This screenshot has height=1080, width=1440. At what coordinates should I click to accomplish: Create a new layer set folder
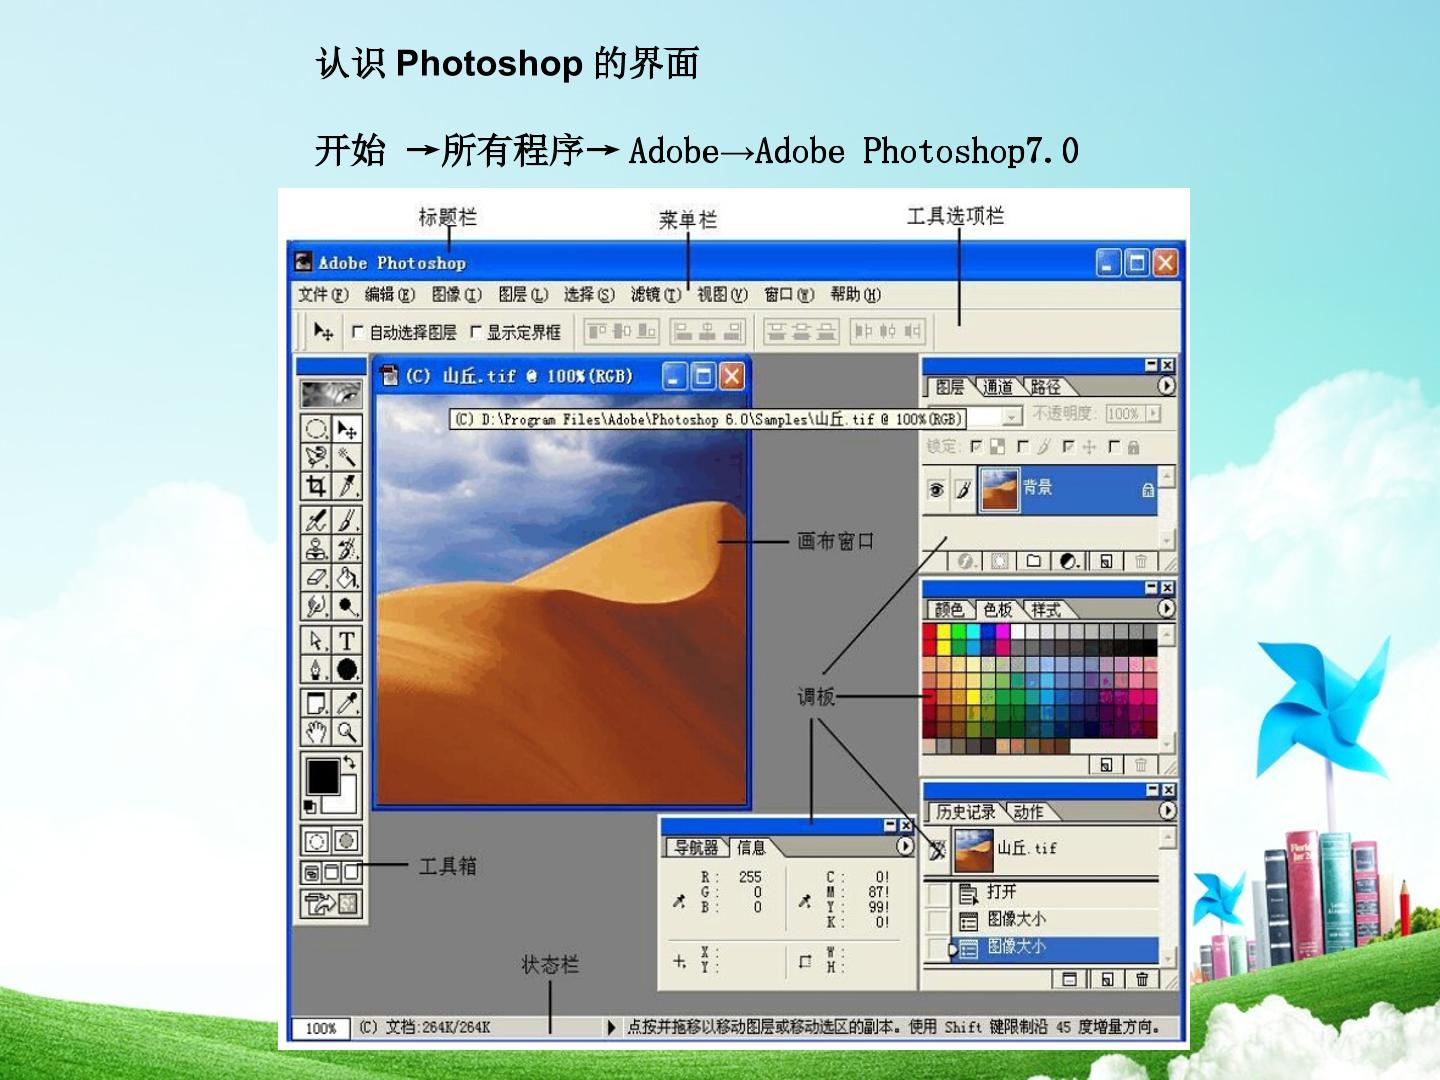click(x=1034, y=562)
